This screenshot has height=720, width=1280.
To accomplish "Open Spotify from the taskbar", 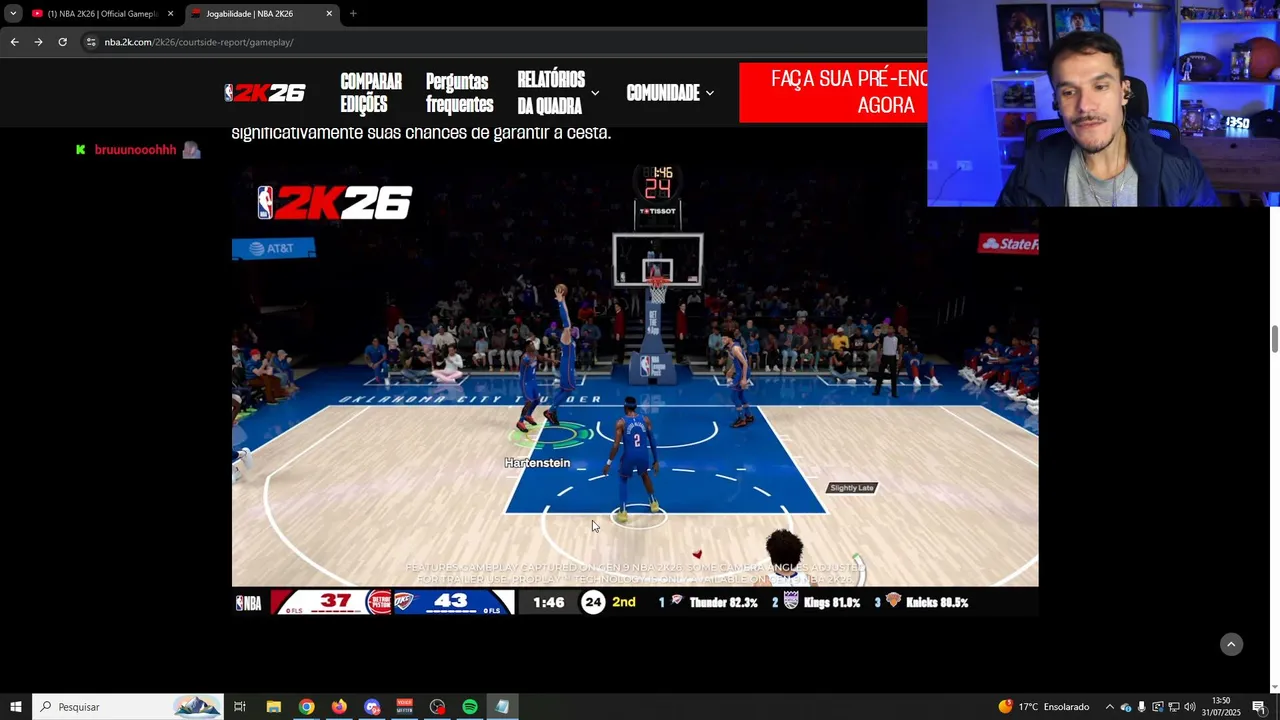I will click(x=470, y=707).
